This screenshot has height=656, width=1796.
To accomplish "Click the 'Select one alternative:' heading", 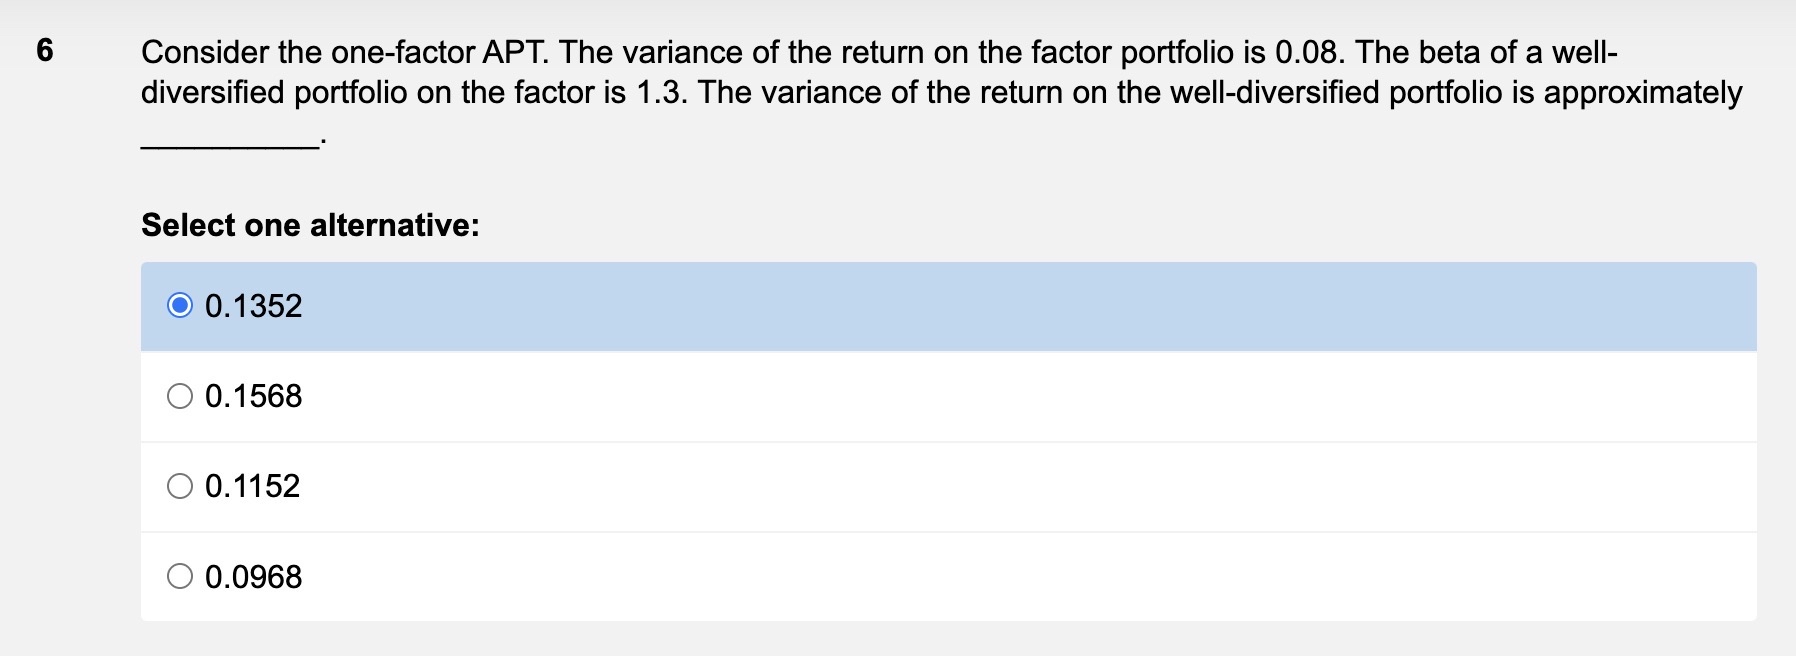I will tap(310, 225).
